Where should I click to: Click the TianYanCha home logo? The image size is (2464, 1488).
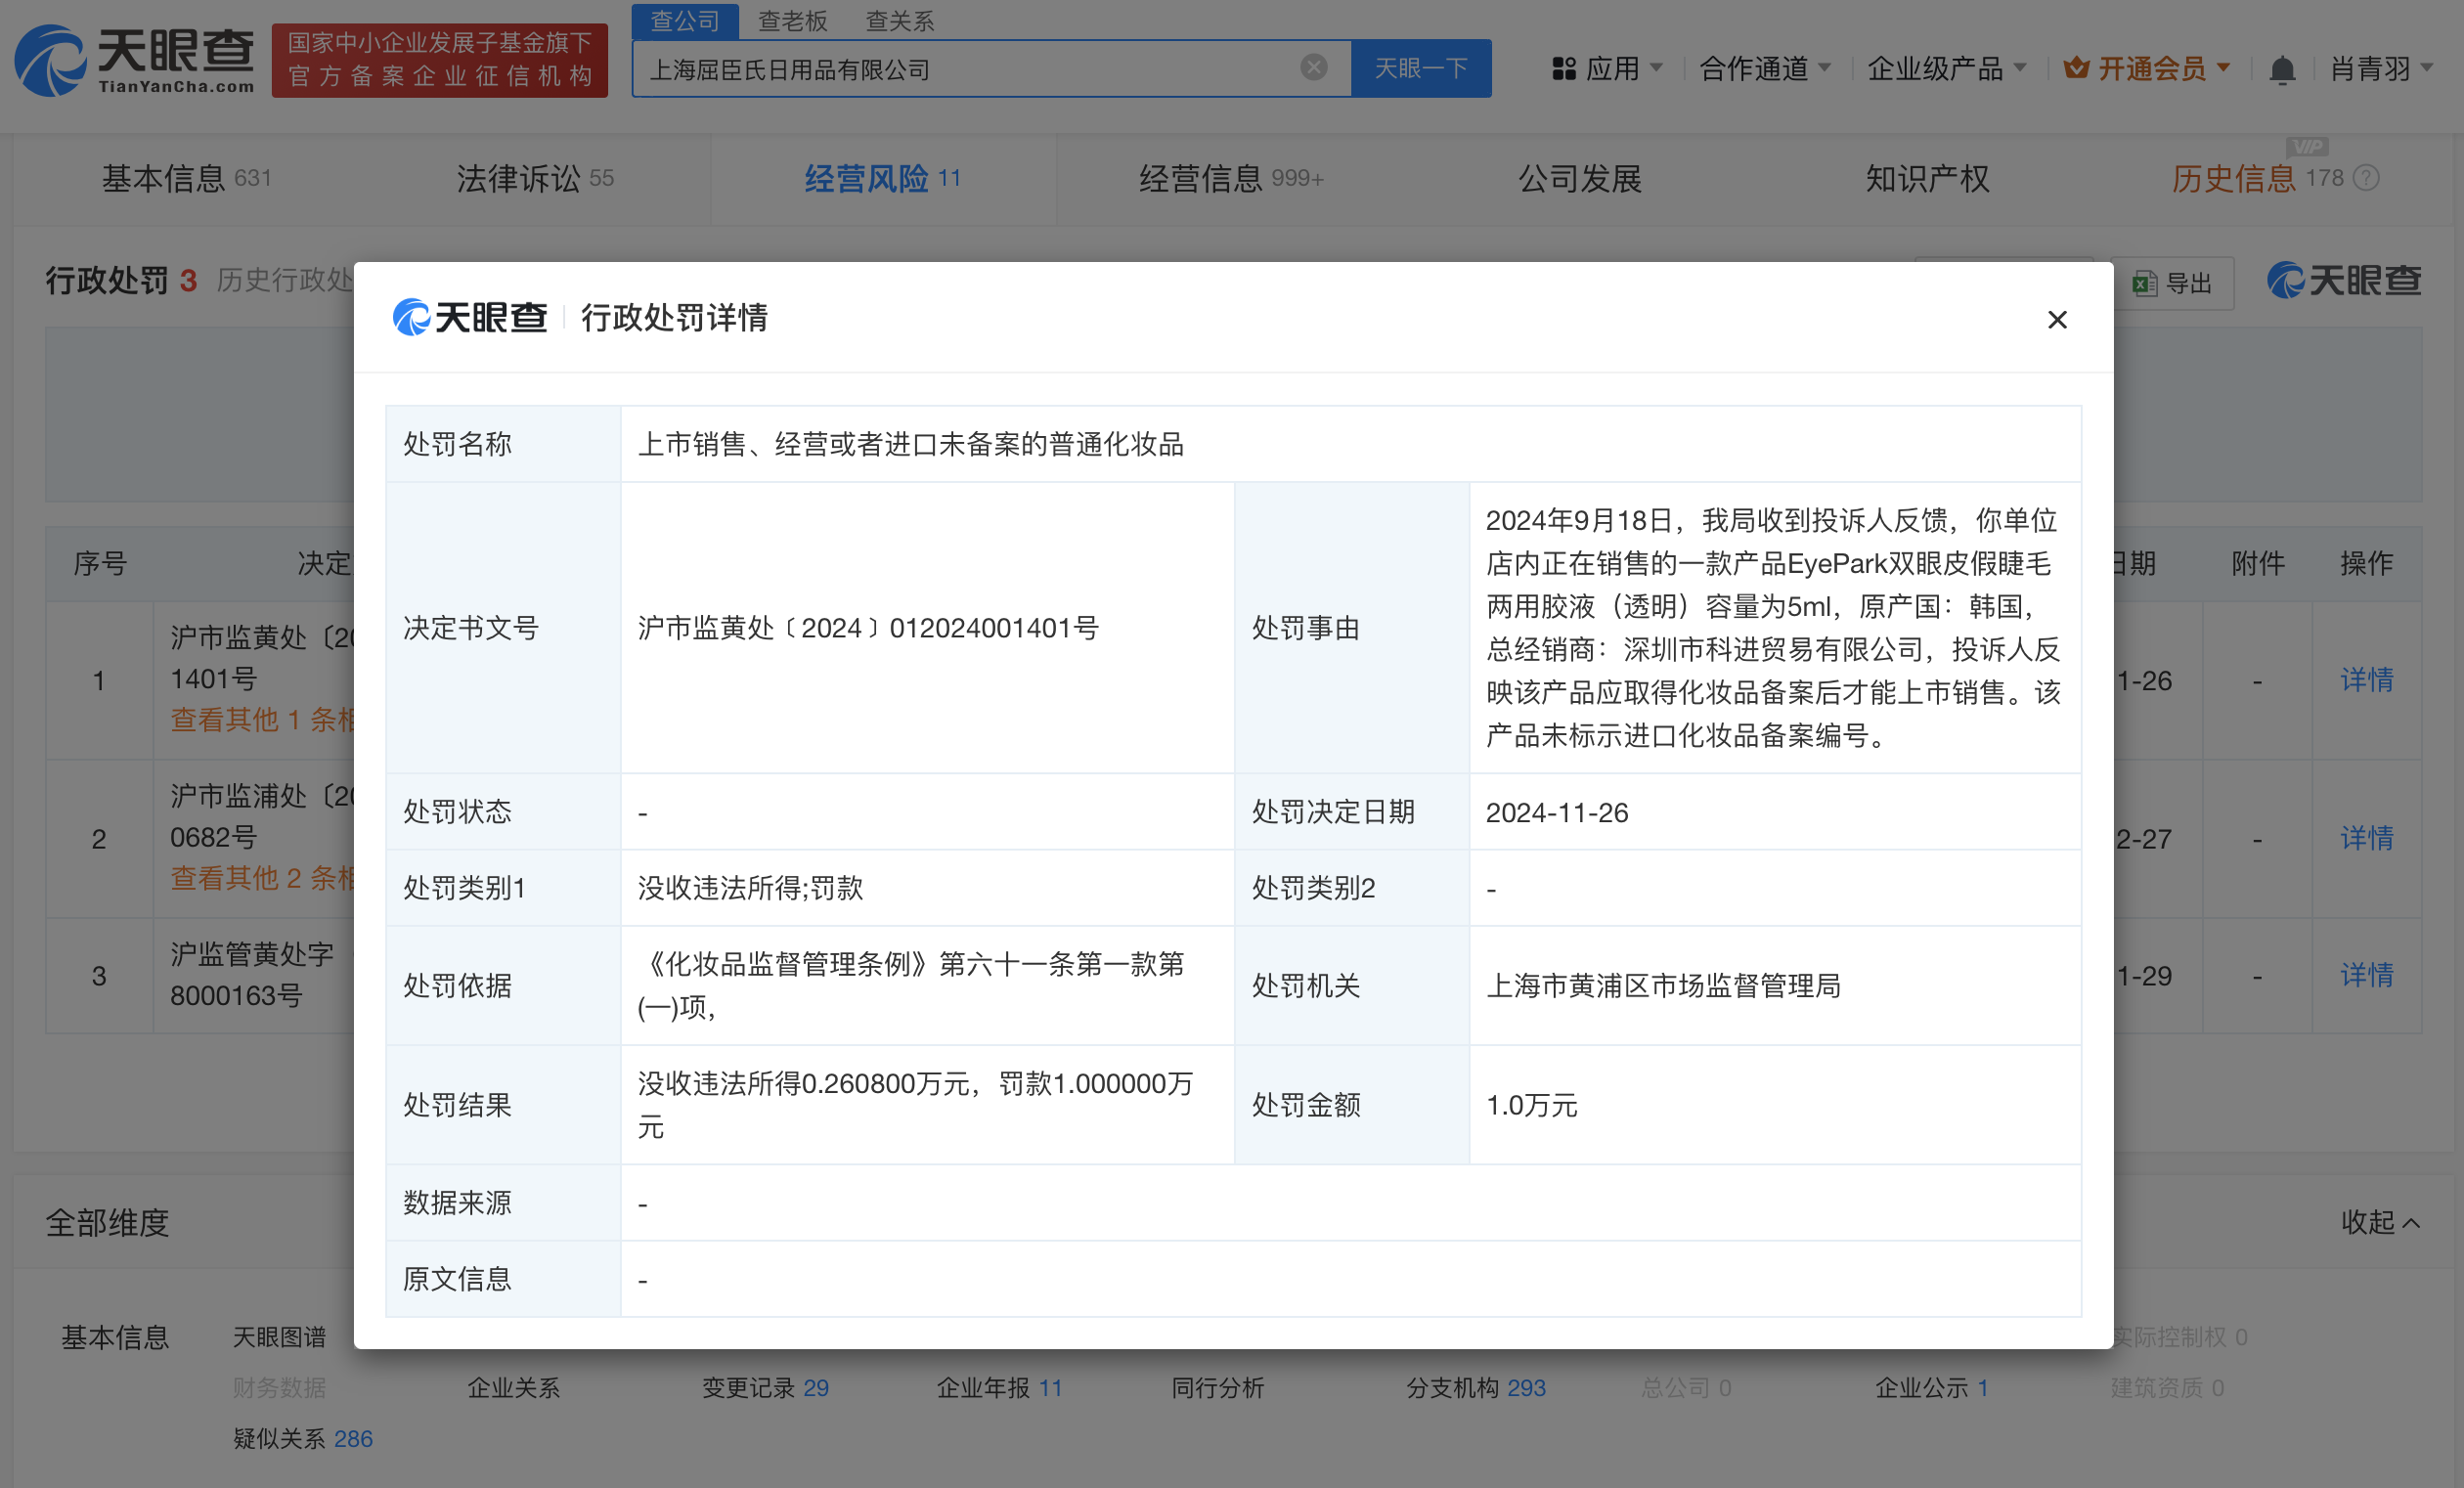tap(134, 62)
